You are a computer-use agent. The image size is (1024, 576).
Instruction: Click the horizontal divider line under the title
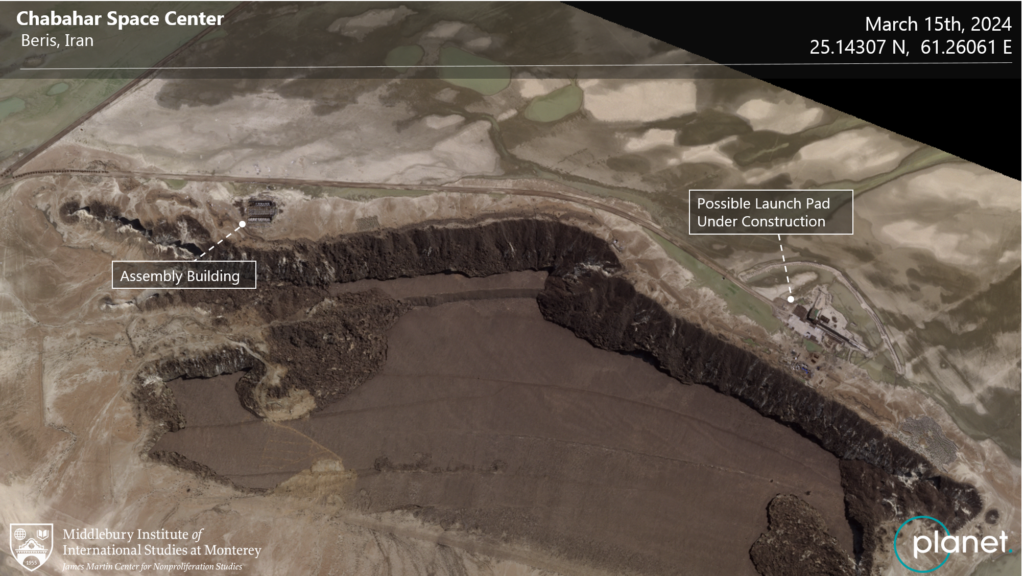[x=512, y=67]
